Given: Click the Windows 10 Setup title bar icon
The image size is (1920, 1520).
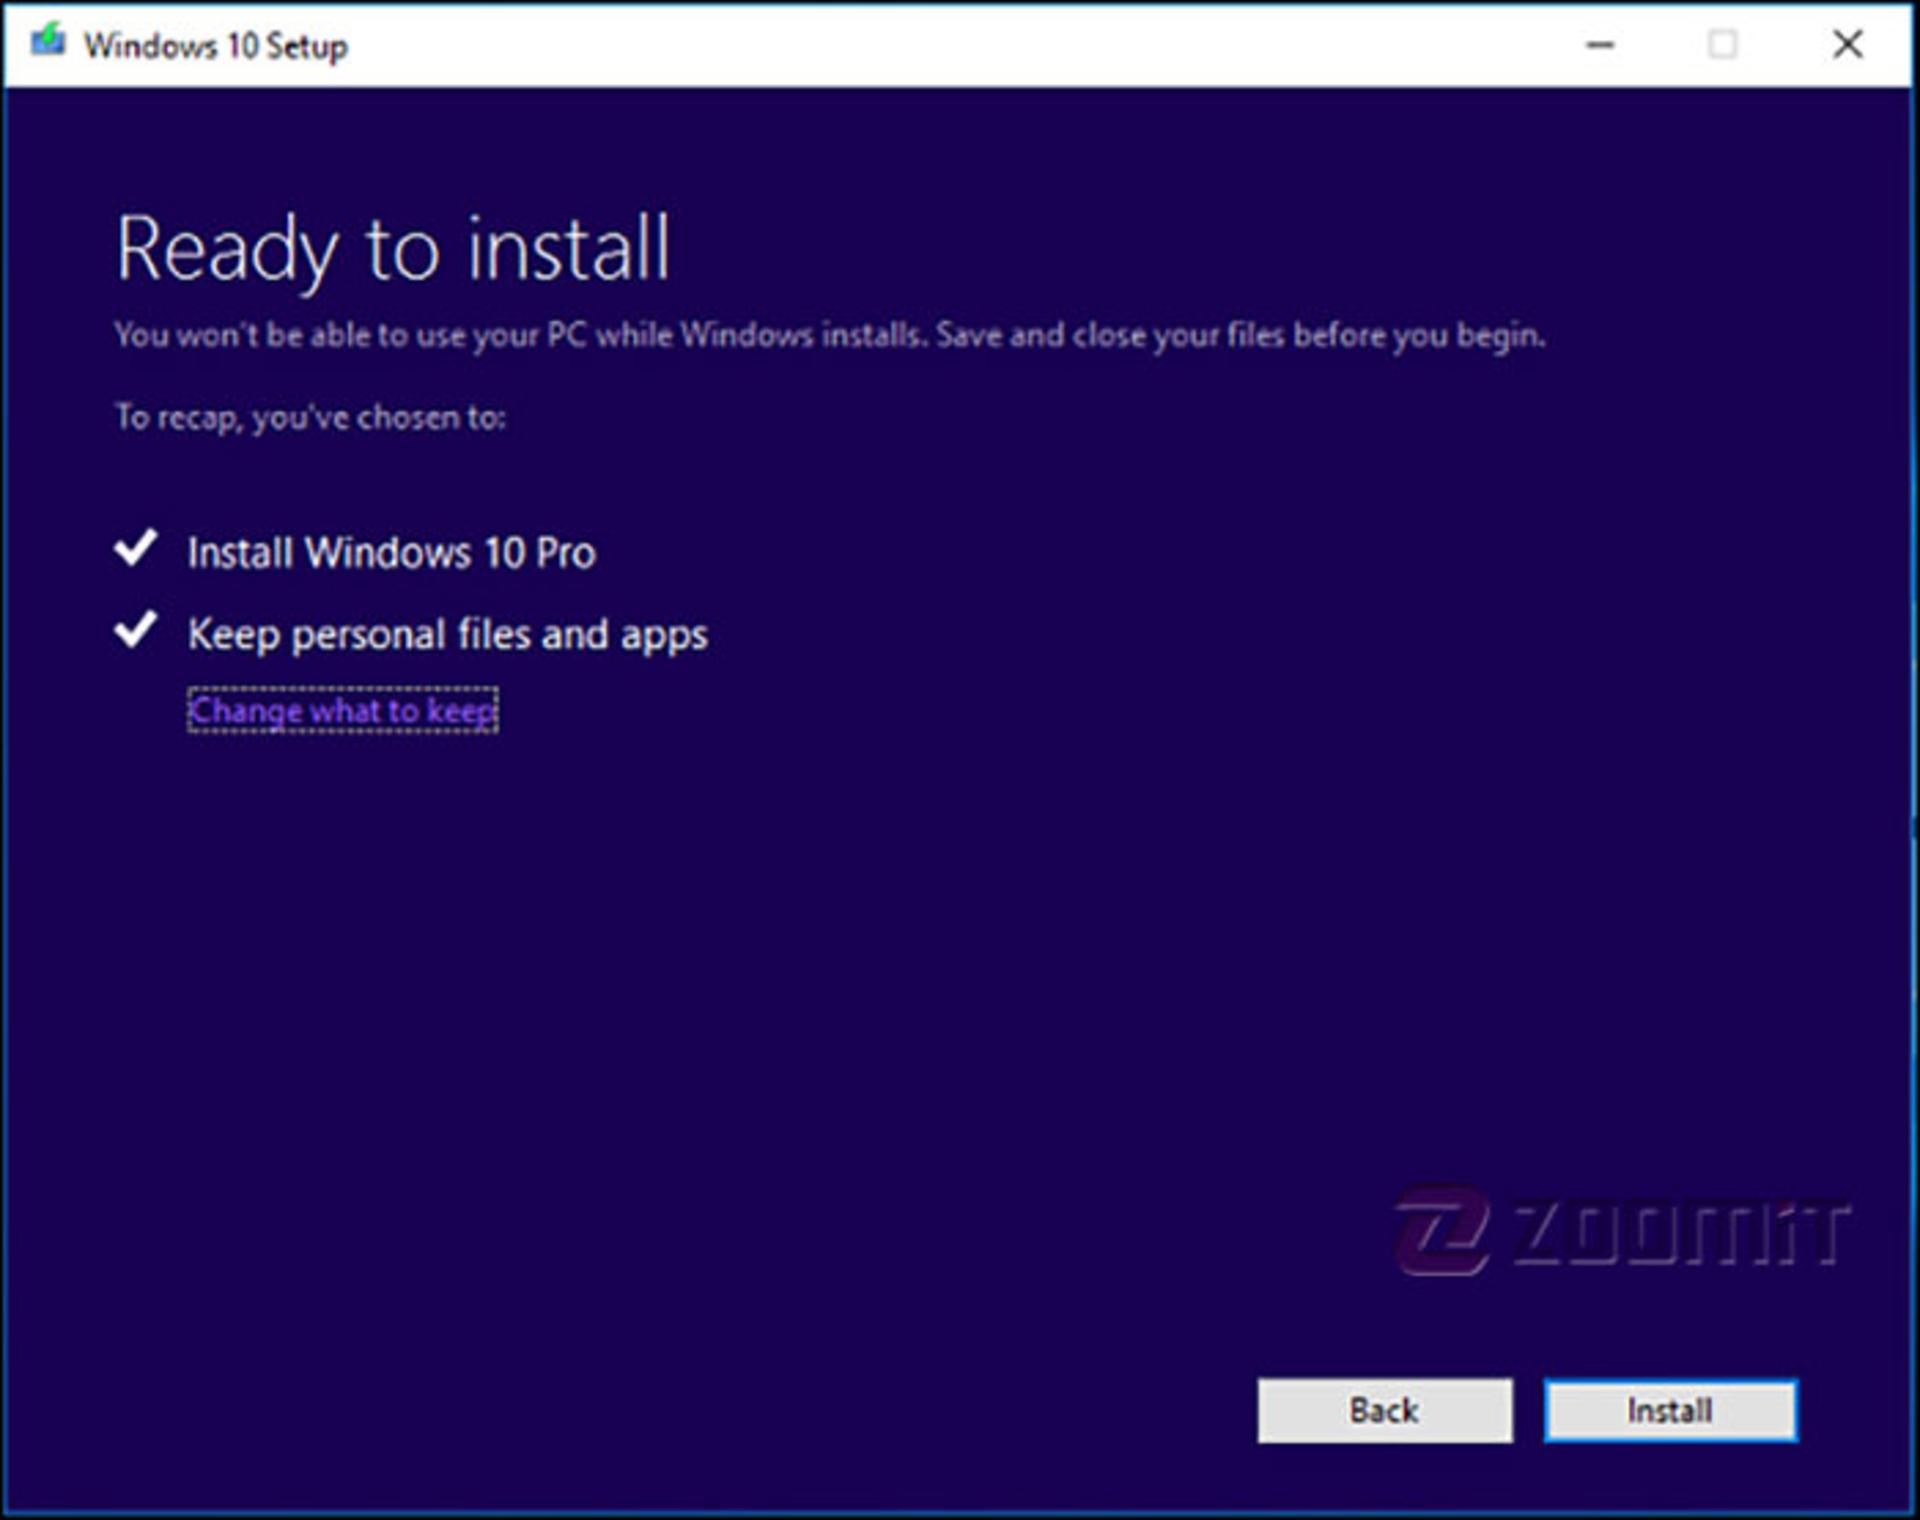Looking at the screenshot, I should [x=47, y=43].
